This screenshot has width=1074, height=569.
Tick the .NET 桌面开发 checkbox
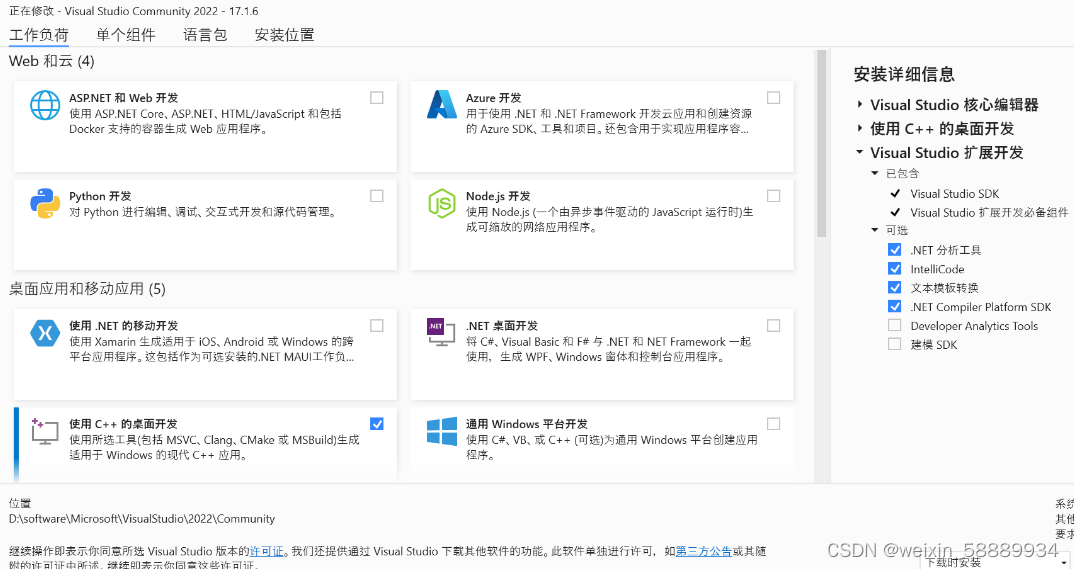(x=773, y=325)
